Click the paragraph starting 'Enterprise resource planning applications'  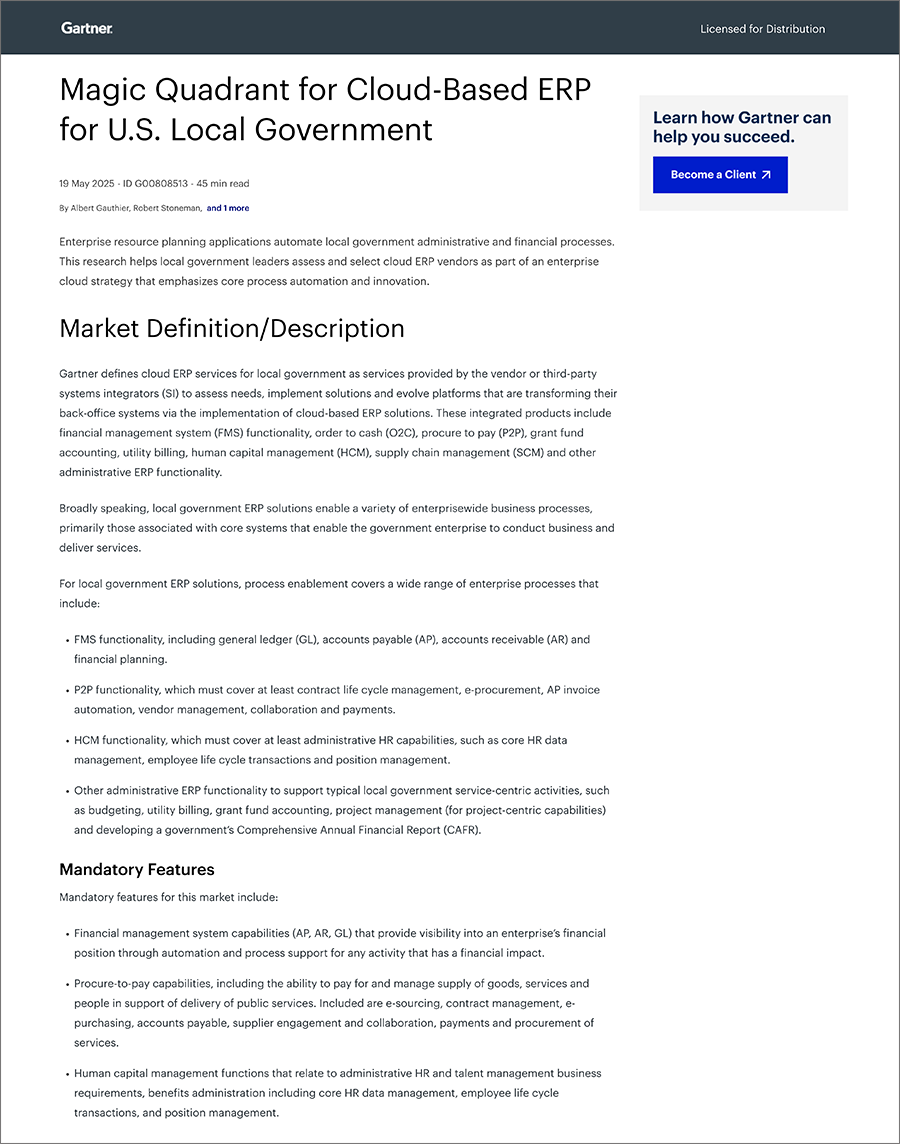pos(337,261)
